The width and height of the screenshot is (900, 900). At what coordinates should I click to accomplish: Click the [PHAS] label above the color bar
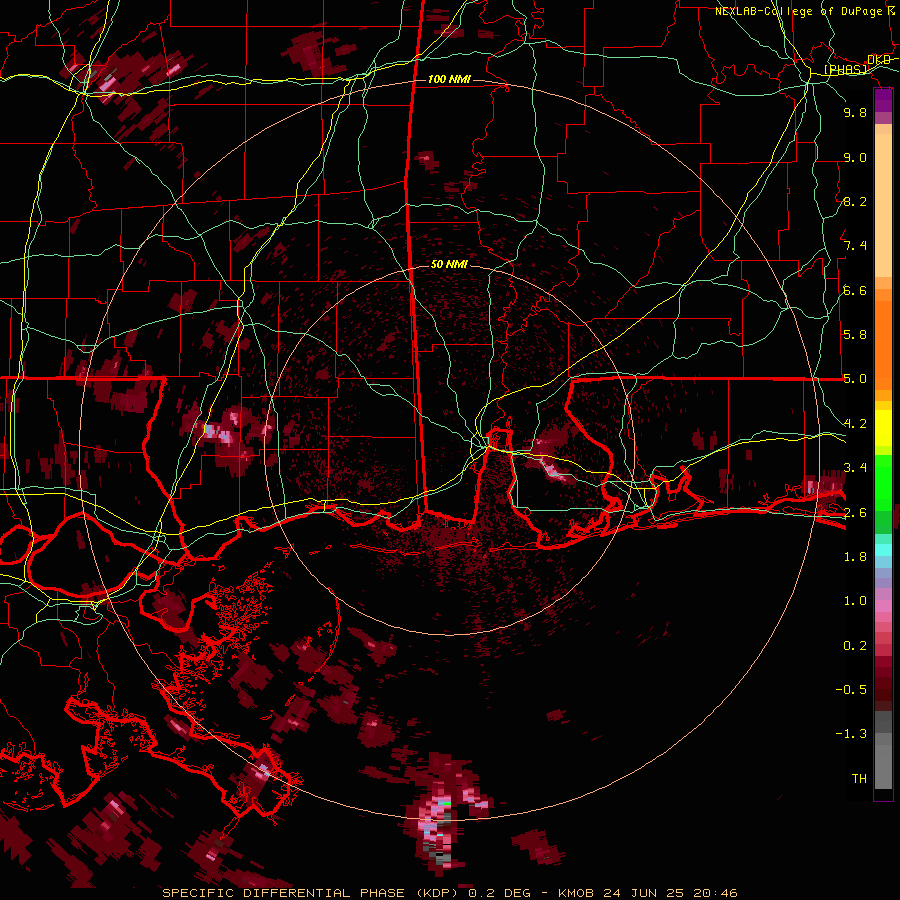(845, 70)
